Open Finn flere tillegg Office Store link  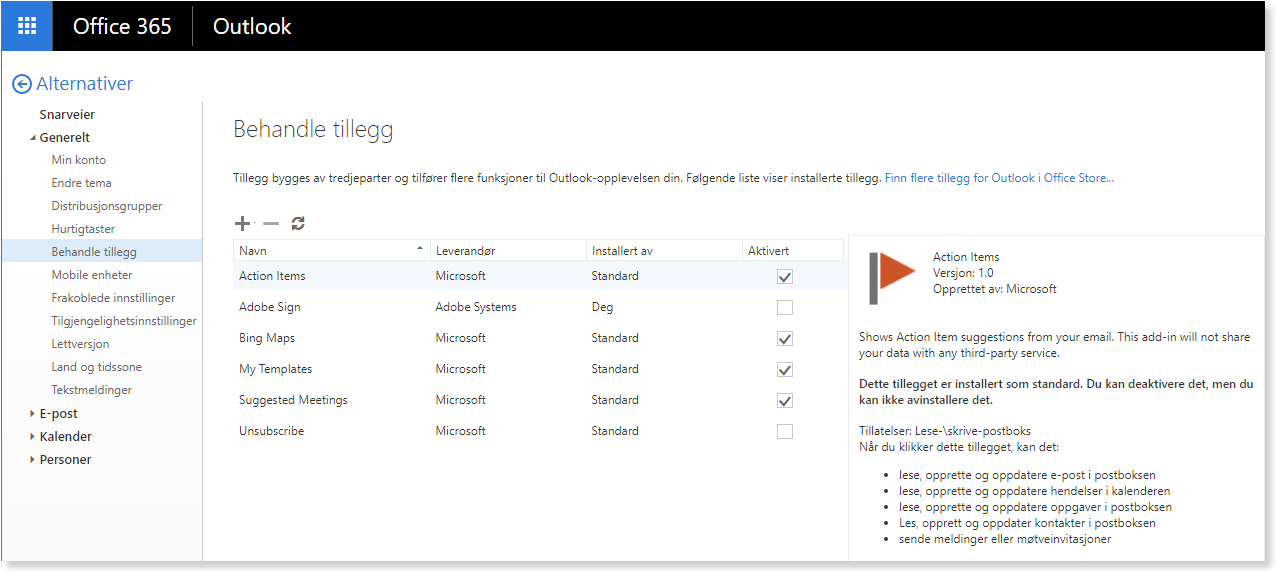(x=999, y=178)
